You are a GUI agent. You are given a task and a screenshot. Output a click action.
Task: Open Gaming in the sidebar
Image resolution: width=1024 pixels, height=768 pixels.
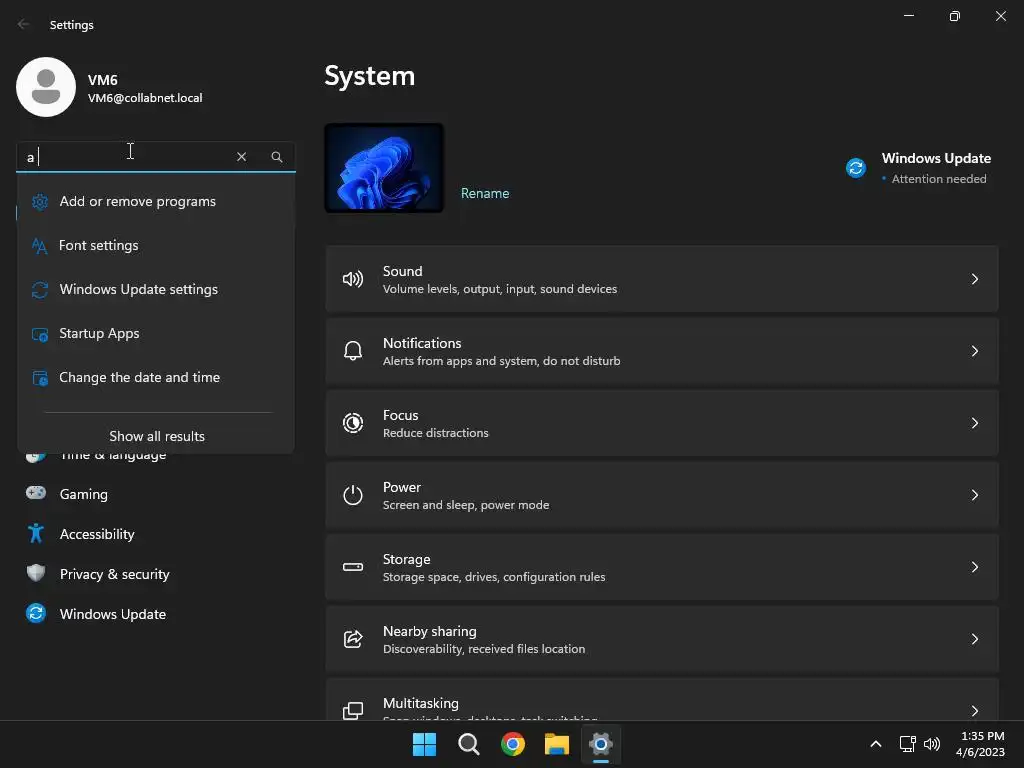(155, 494)
